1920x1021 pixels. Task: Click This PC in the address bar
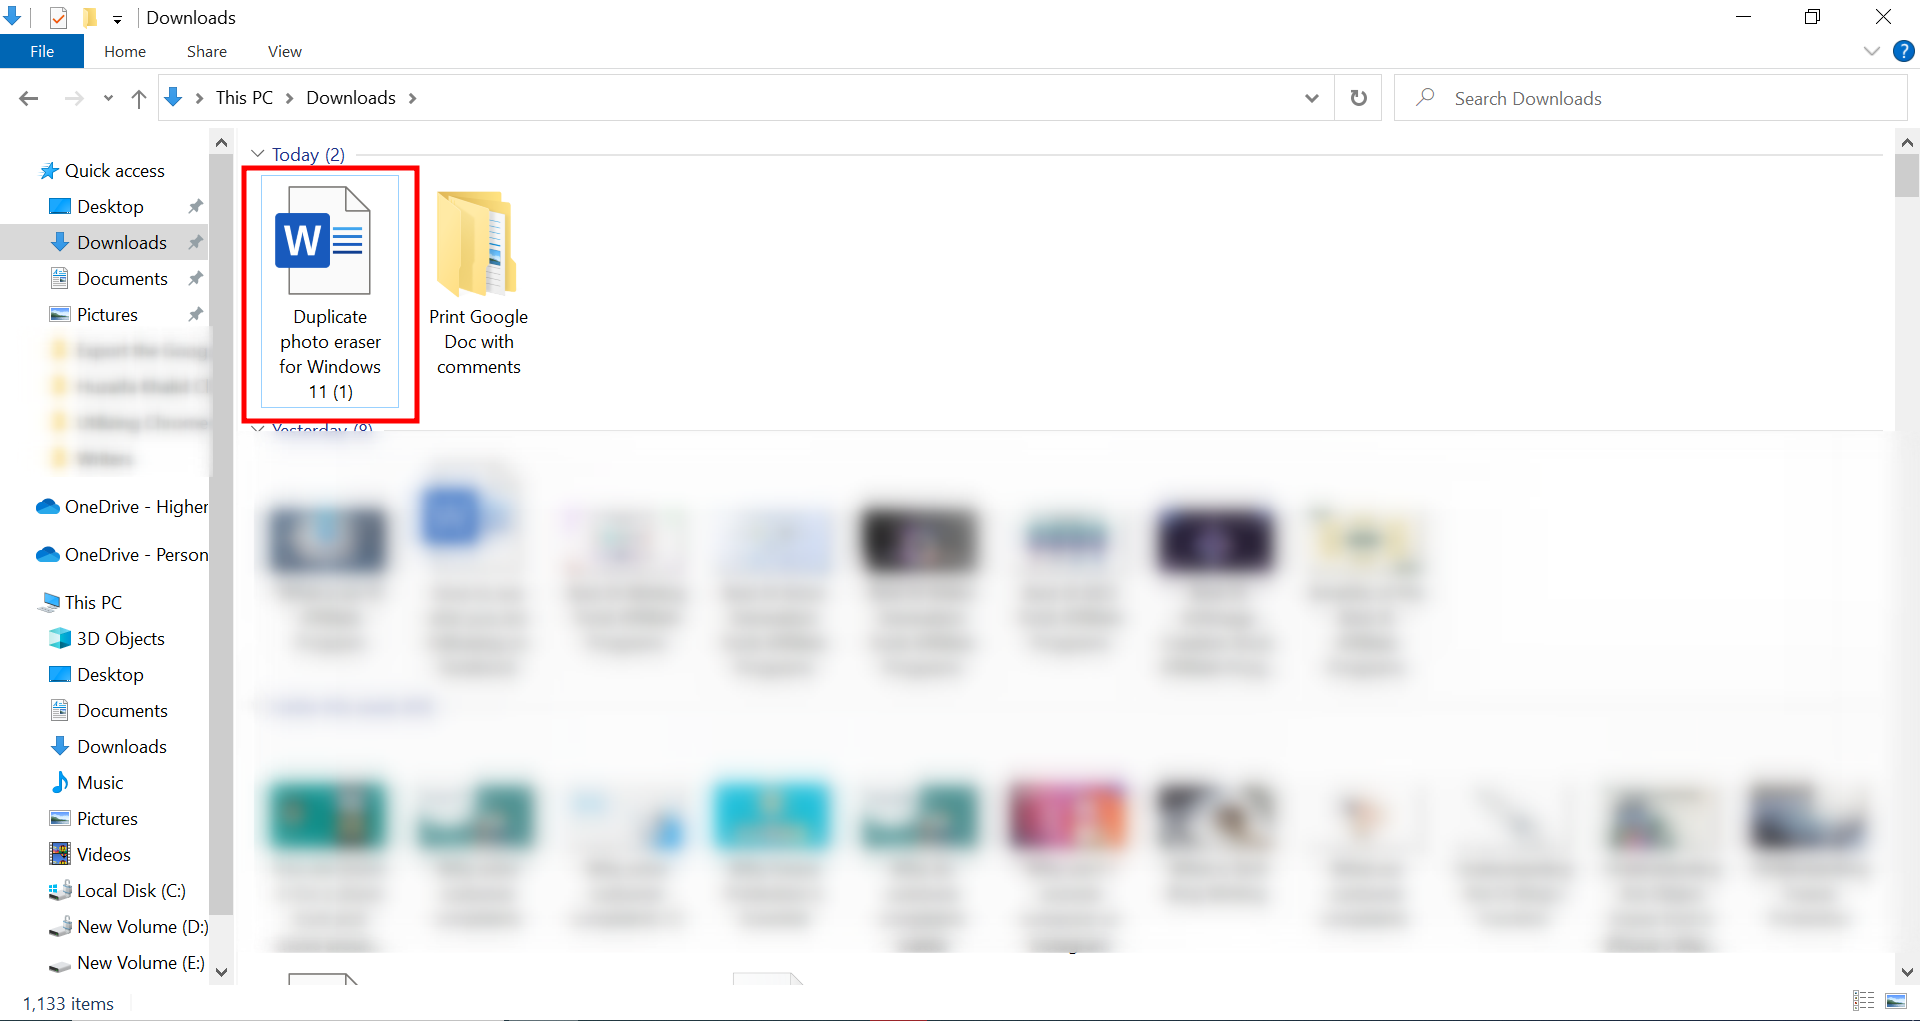[x=244, y=98]
